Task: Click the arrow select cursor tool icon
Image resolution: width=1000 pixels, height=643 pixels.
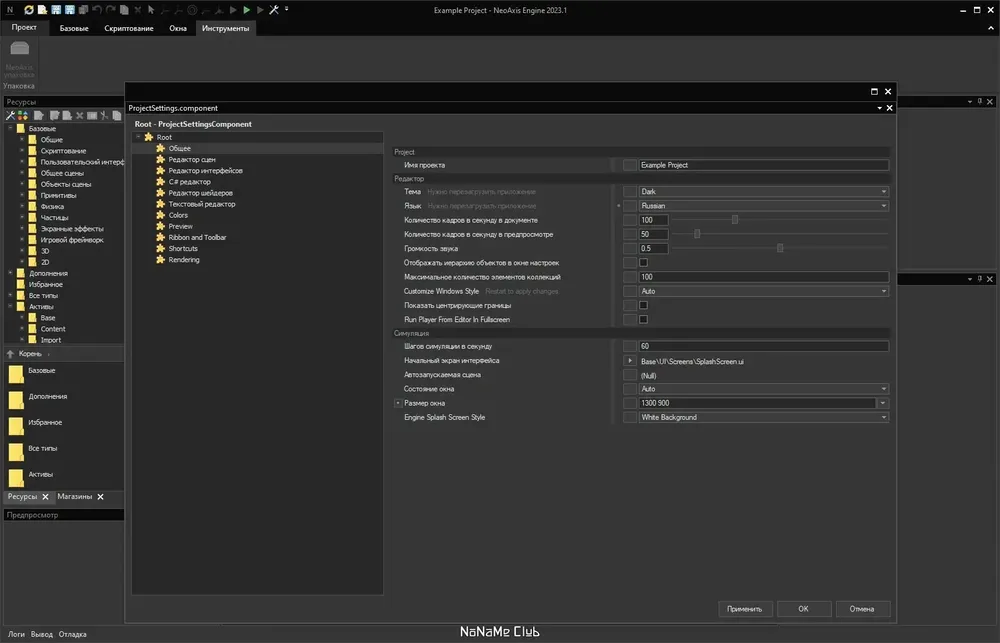Action: [151, 10]
